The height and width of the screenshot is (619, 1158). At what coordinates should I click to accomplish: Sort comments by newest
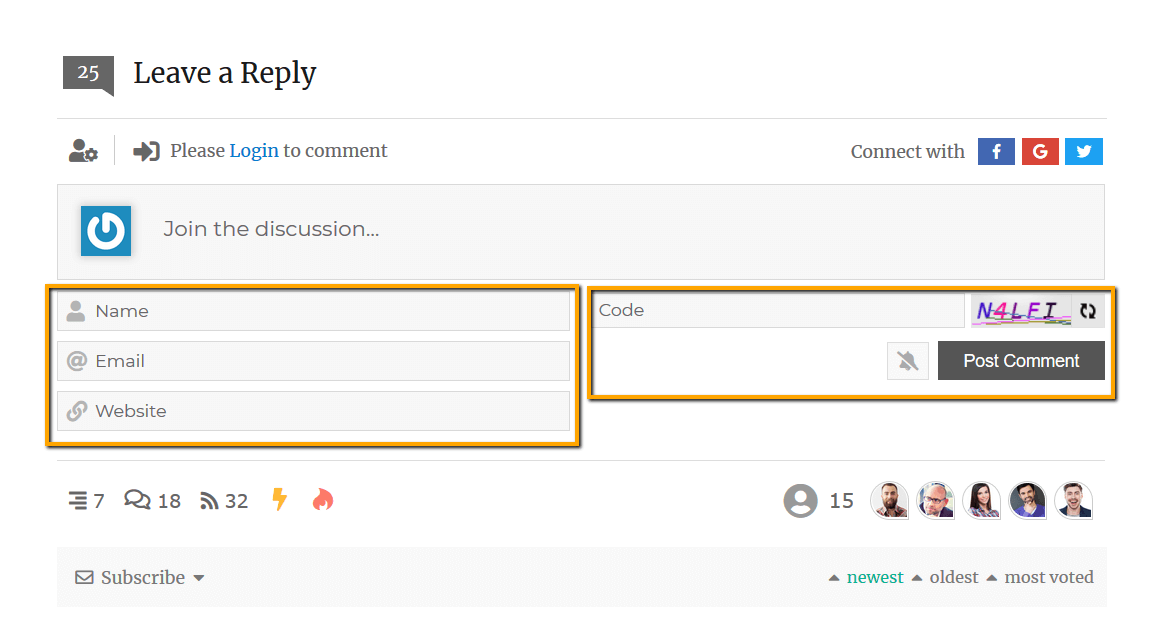[x=875, y=577]
